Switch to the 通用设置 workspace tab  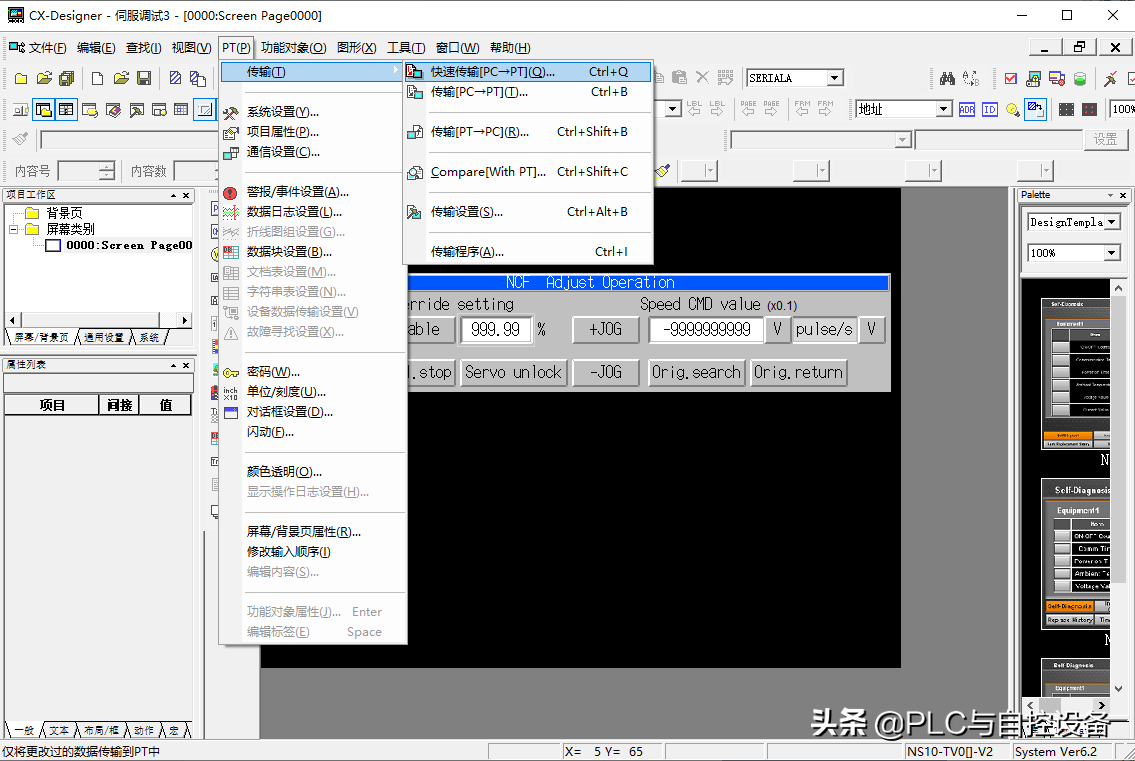coord(104,338)
